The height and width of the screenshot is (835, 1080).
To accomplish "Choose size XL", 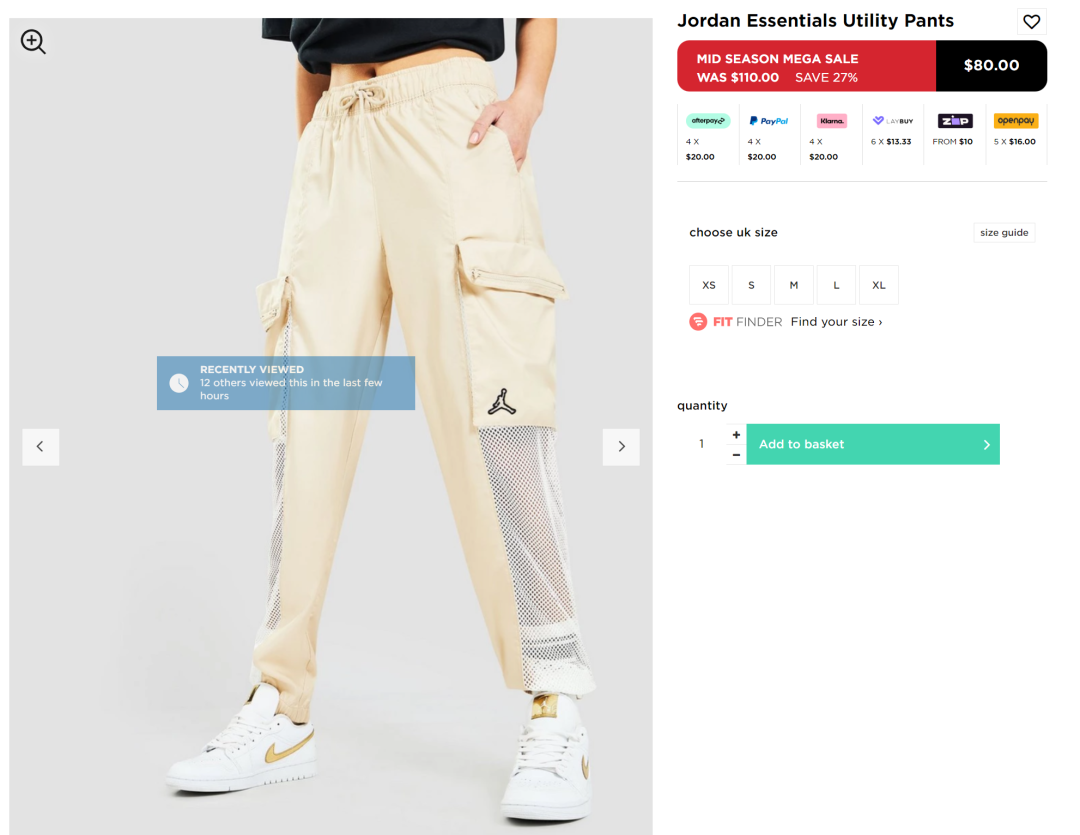I will 879,285.
